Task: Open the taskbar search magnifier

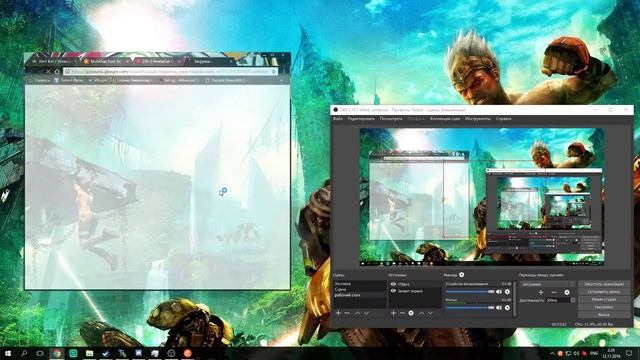Action: (x=24, y=353)
